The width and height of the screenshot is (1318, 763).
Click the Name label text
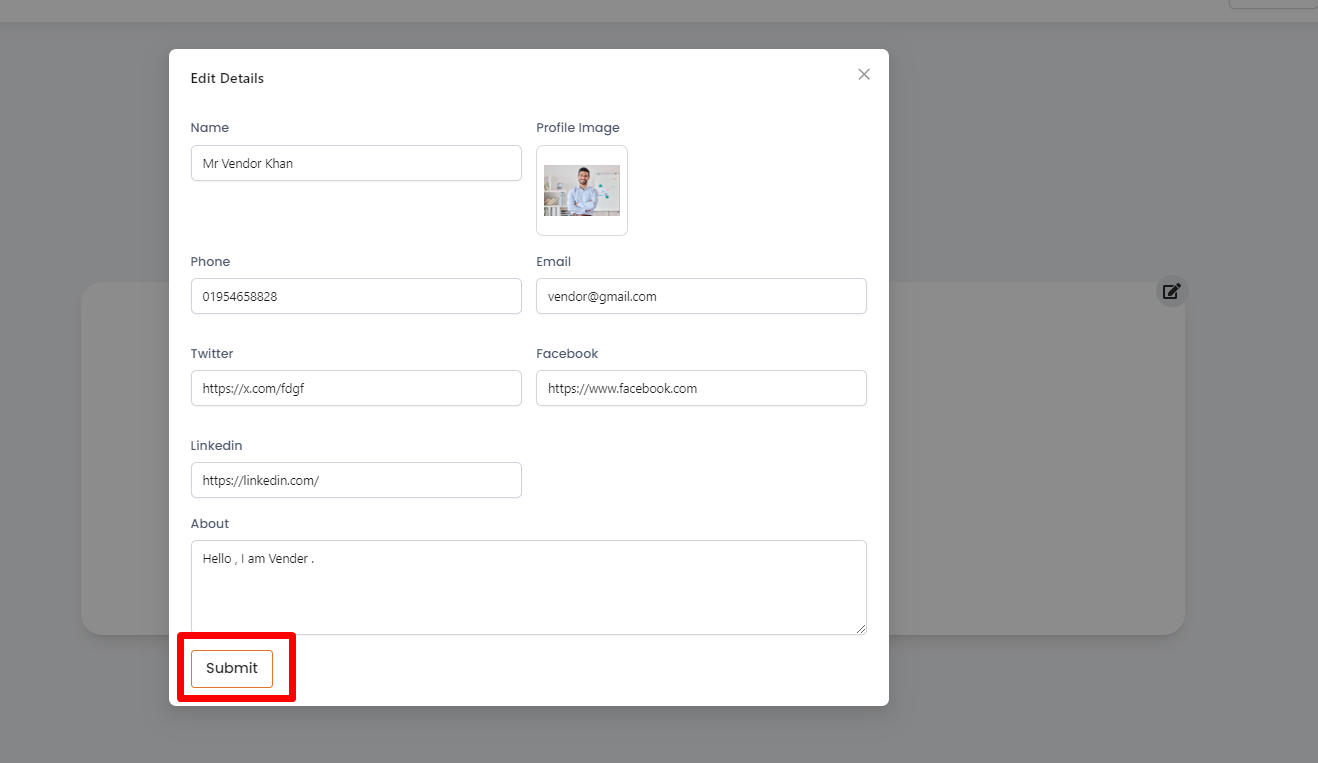point(210,128)
